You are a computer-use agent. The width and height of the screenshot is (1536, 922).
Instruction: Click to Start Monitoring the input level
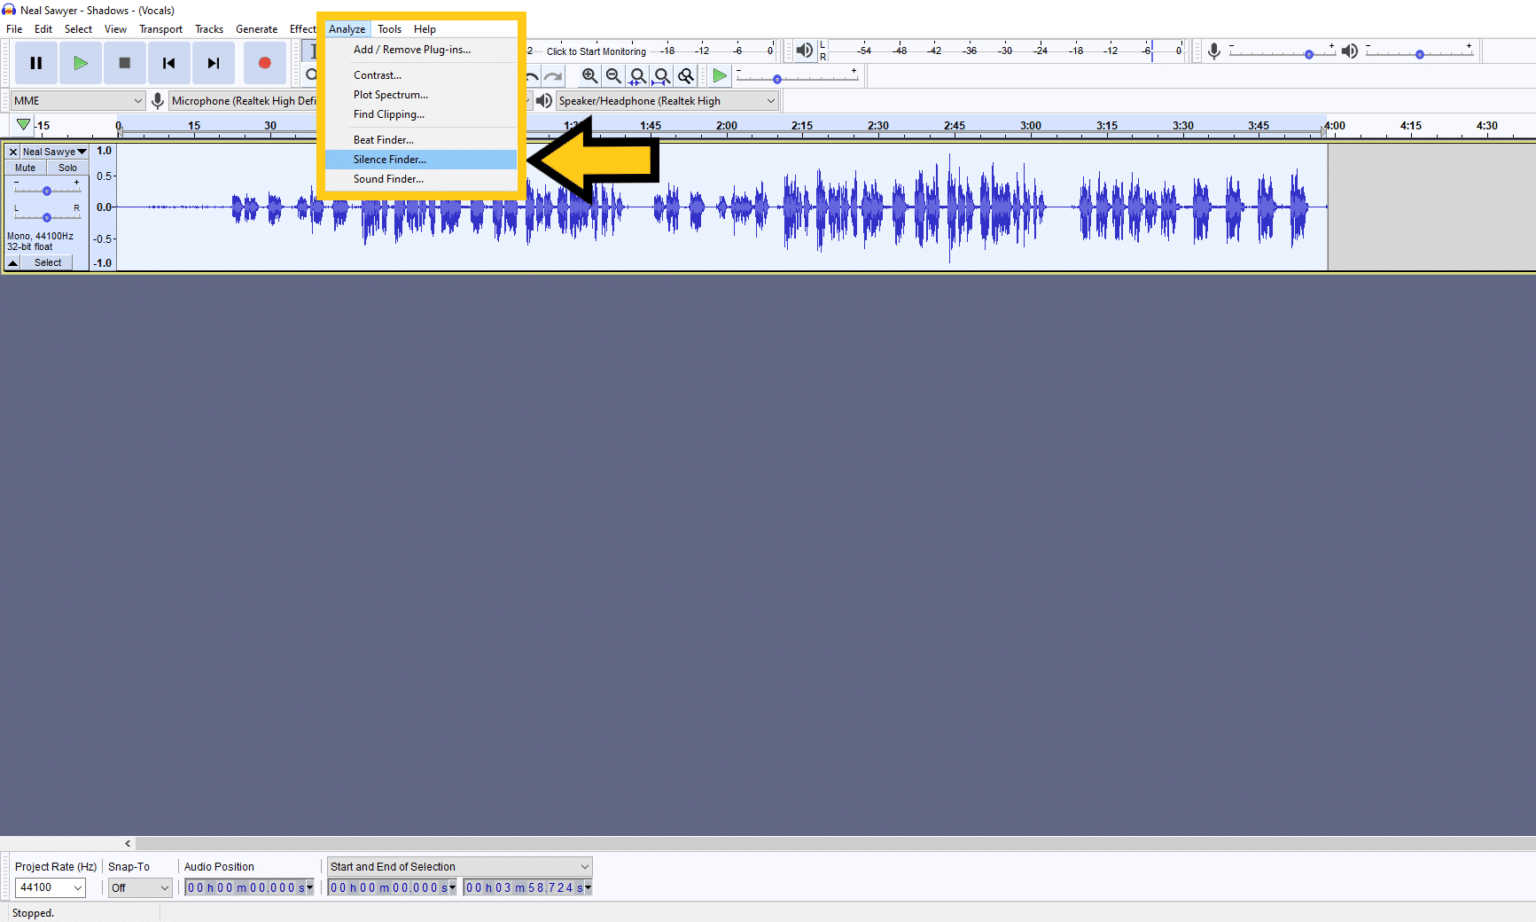596,50
